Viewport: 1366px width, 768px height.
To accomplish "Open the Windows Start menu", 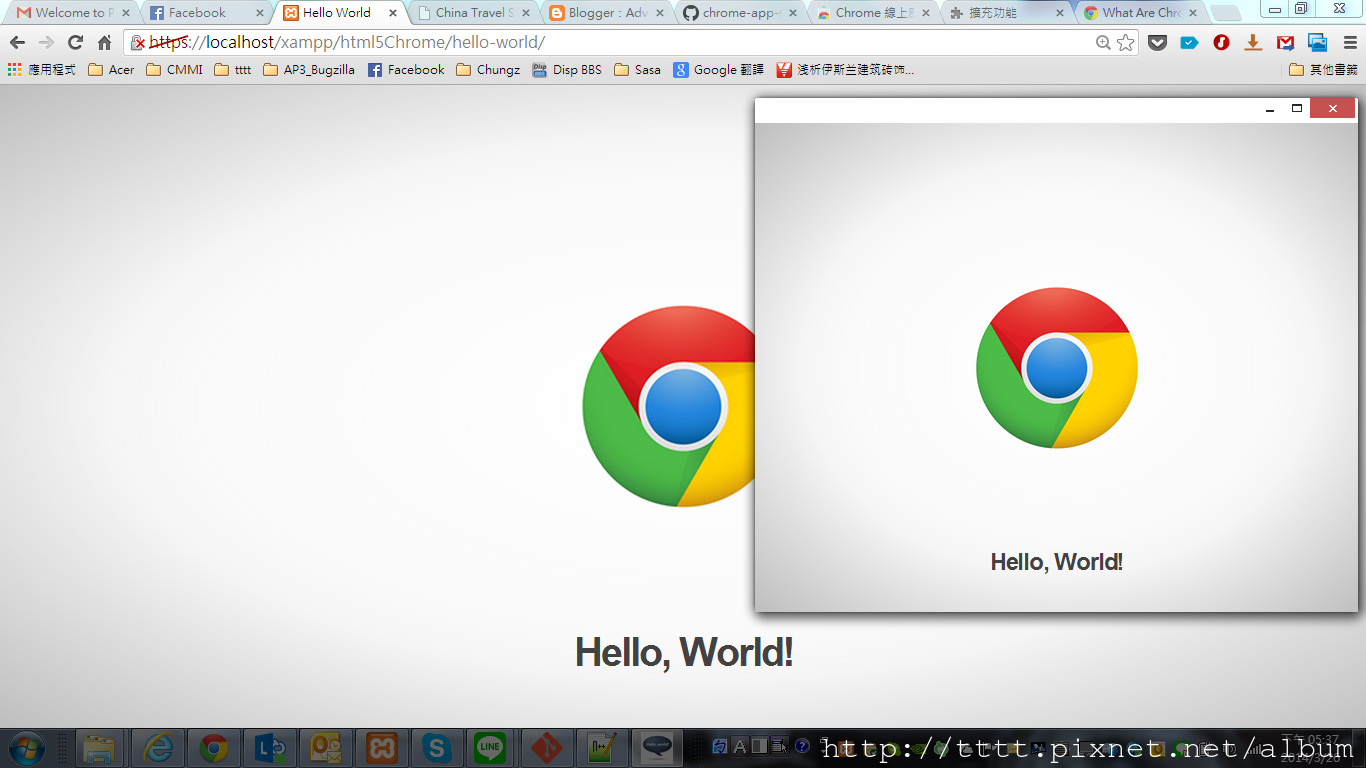I will coord(25,748).
